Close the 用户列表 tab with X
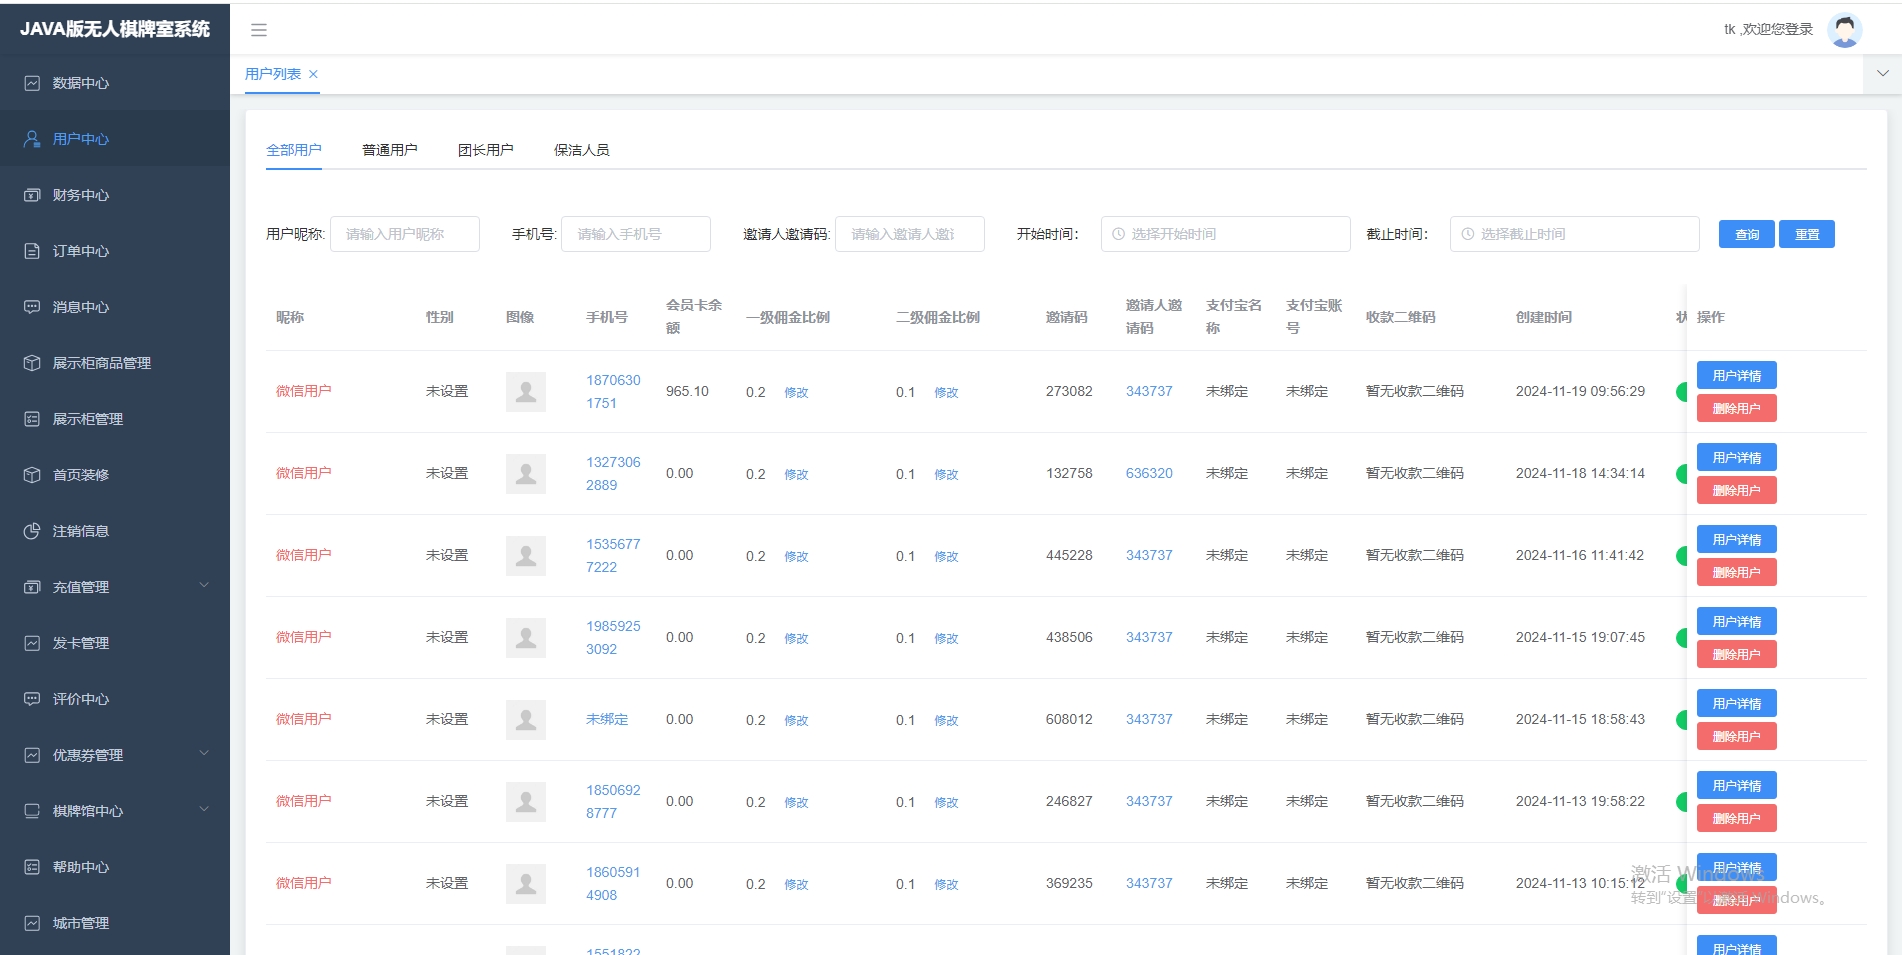Screen dimensions: 1902x955 point(313,74)
